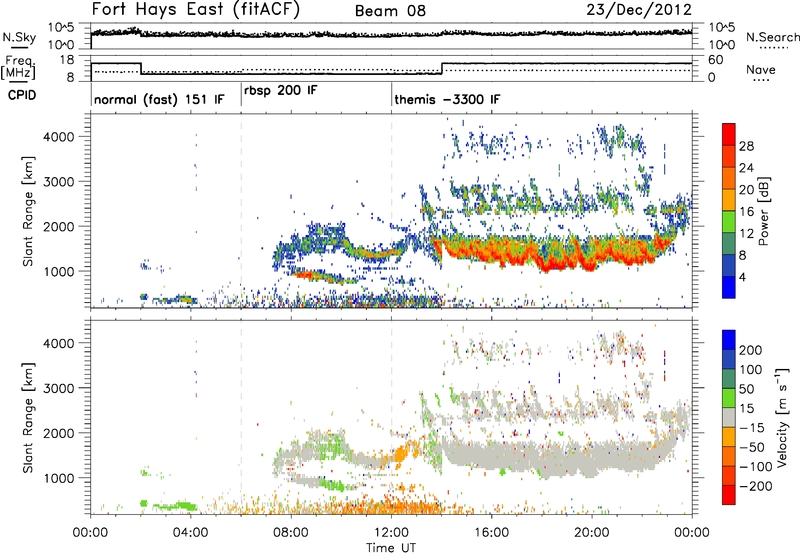Click the 'normal (fast) 151 IF' CPID text
The height and width of the screenshot is (554, 800).
[159, 99]
